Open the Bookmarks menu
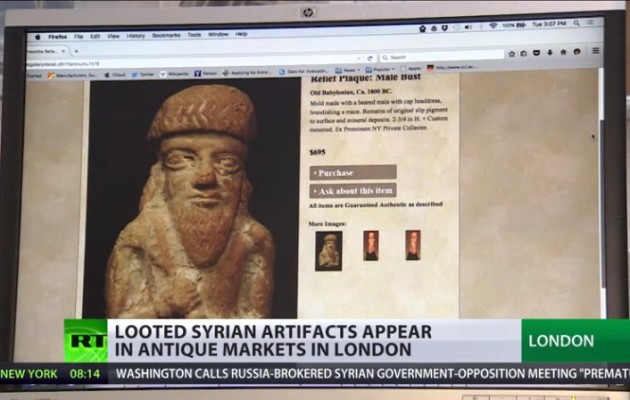 165,35
